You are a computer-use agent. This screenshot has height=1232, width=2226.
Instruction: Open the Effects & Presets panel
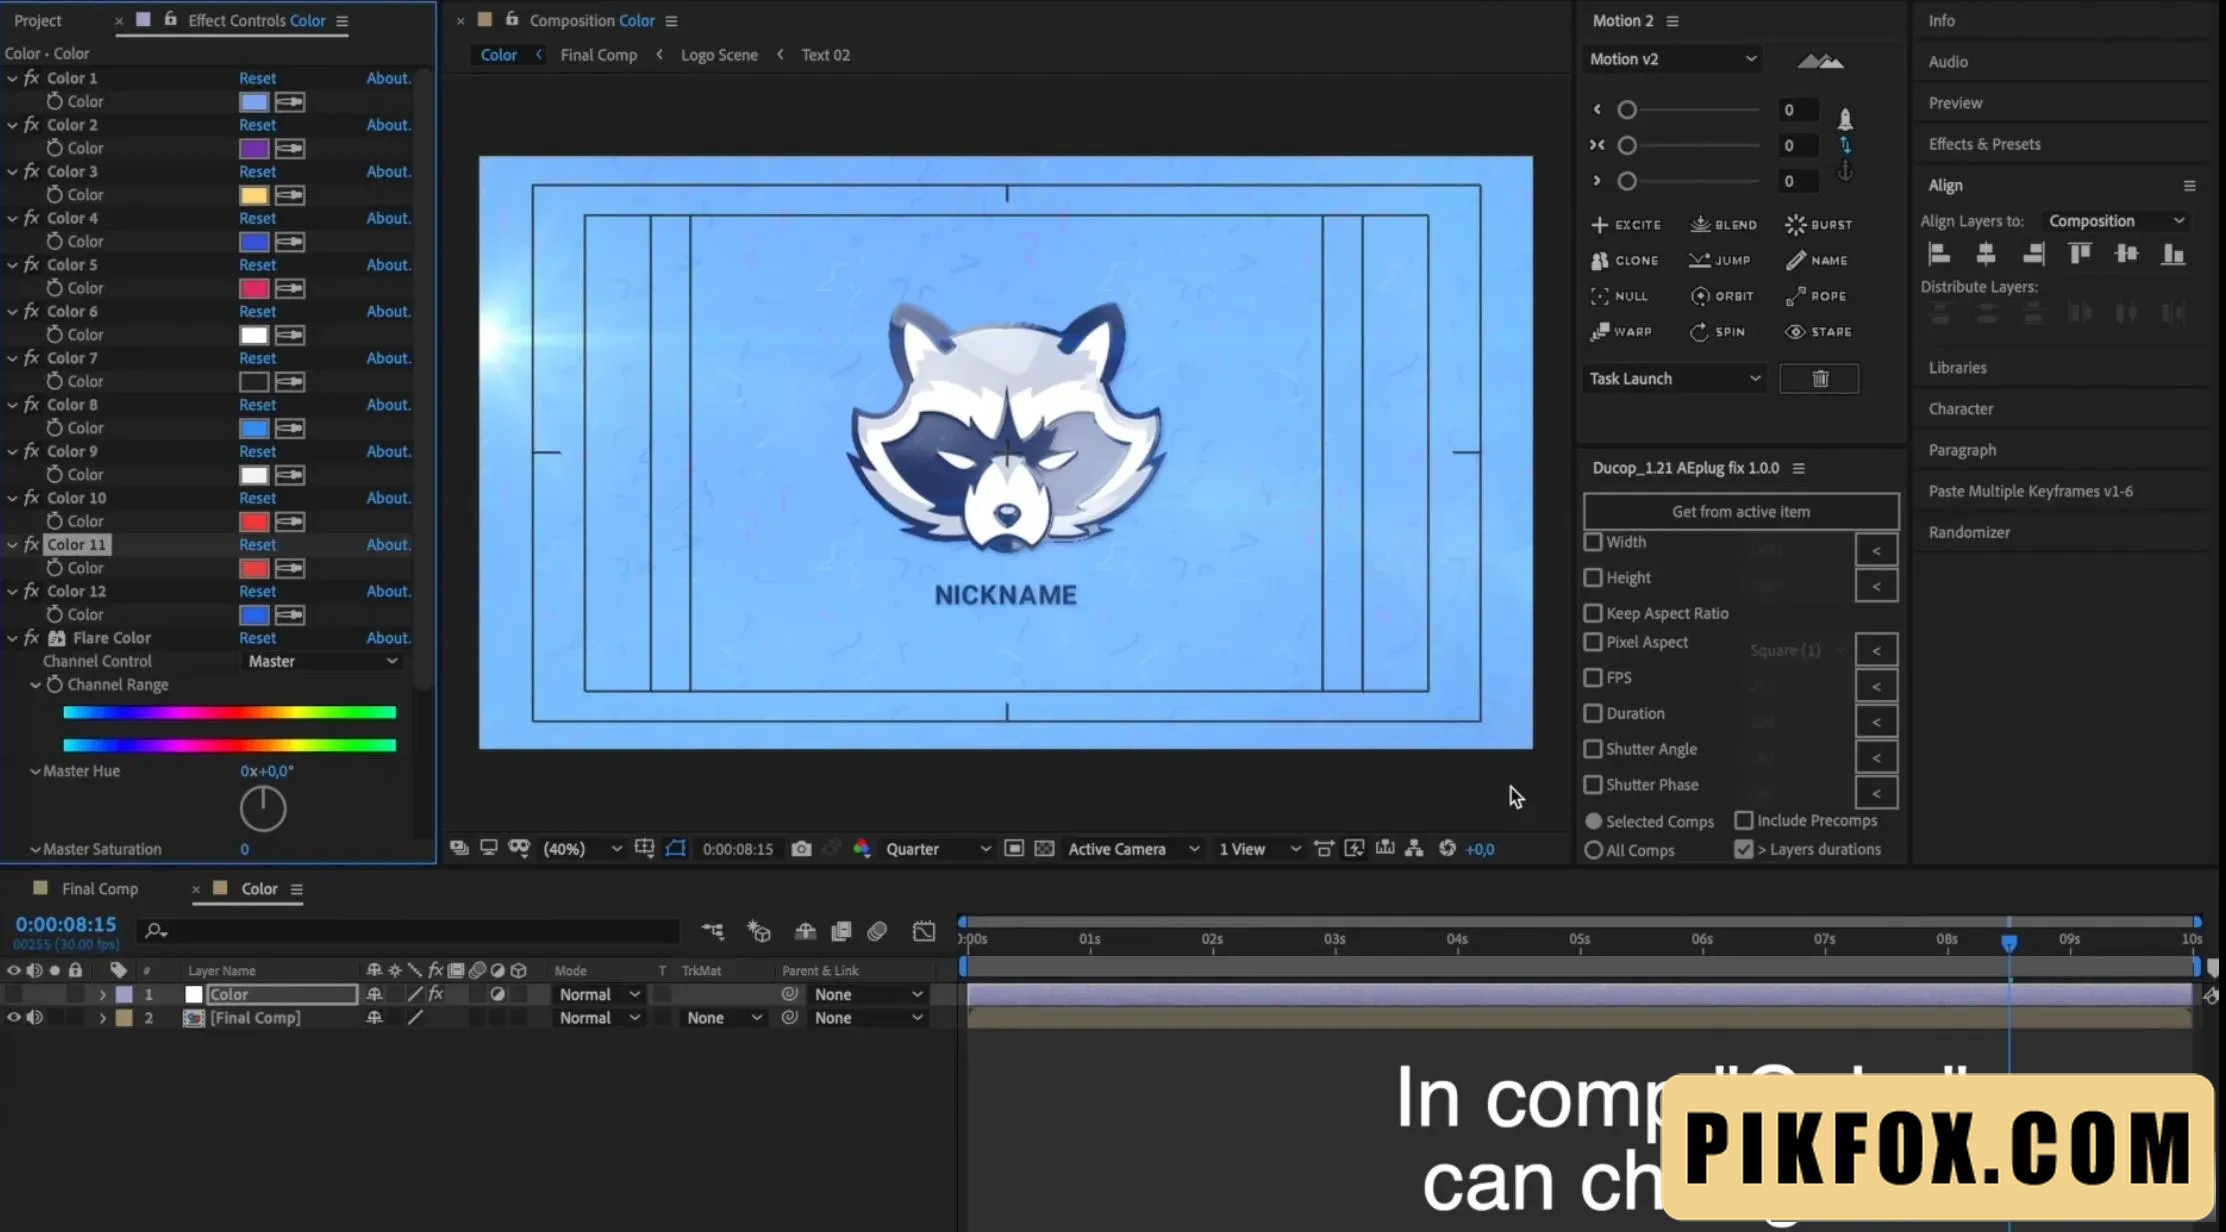point(1984,144)
